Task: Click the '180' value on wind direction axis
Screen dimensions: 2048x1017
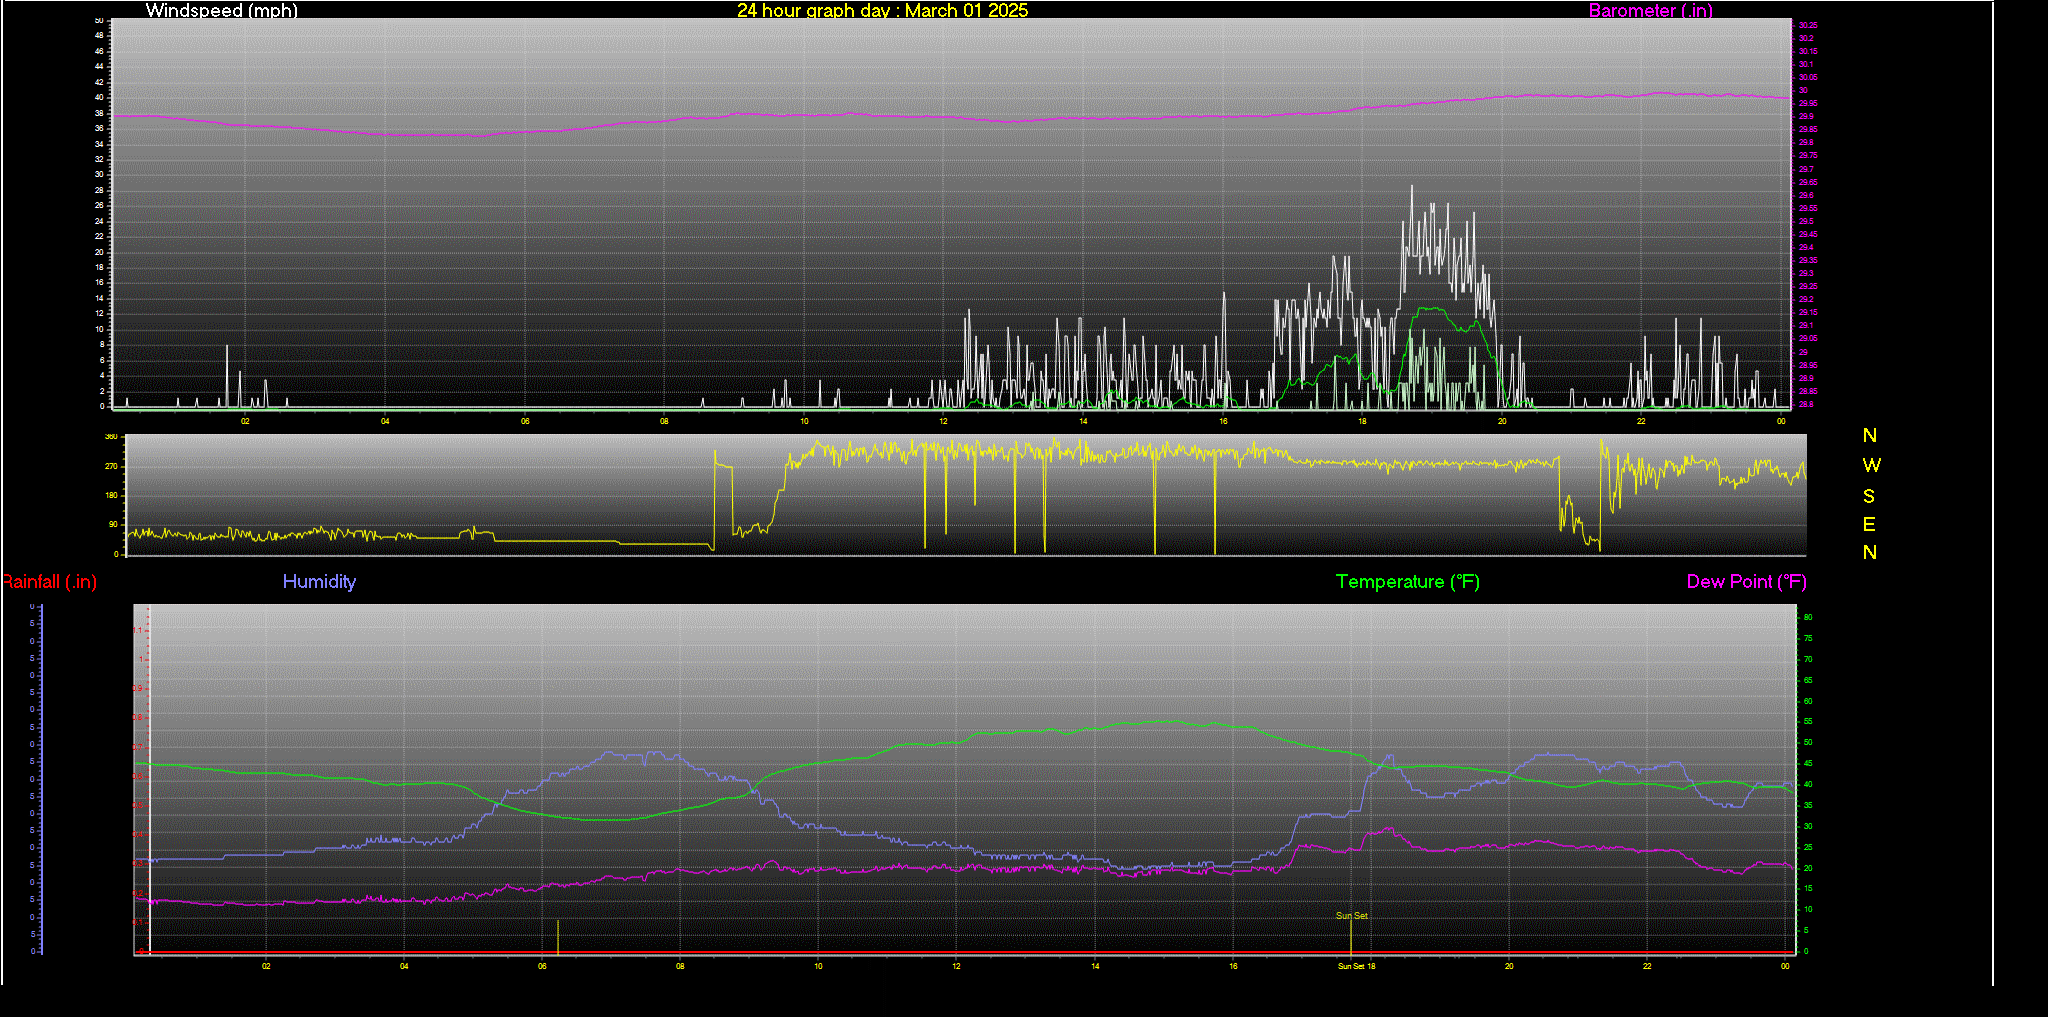Action: [x=111, y=495]
